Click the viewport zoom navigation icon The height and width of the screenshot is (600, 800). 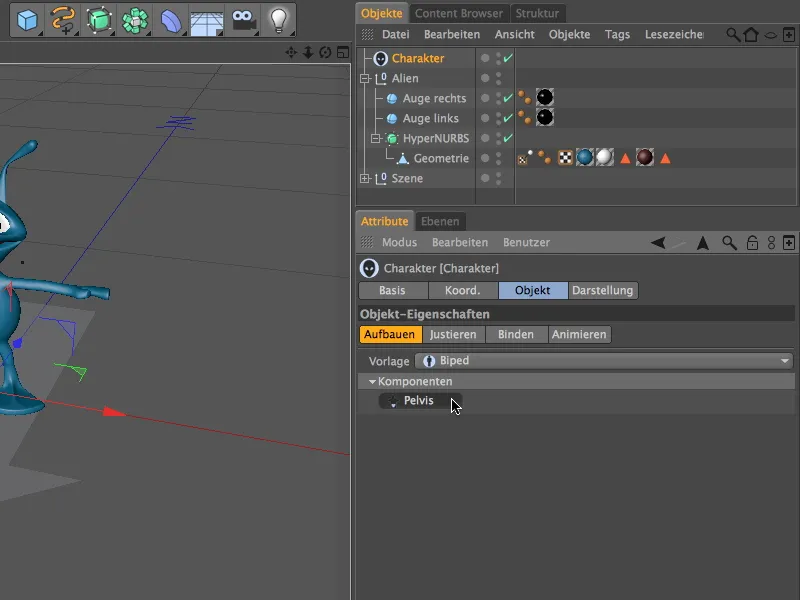[x=308, y=52]
